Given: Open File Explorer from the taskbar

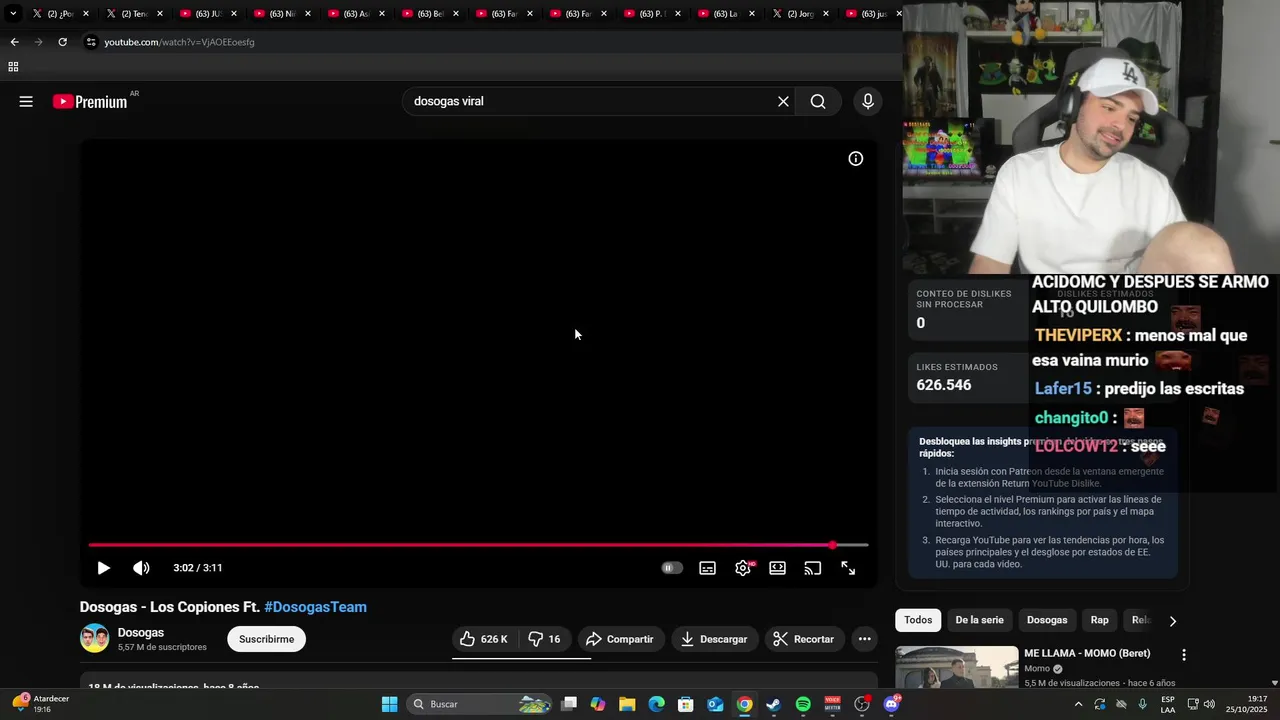Looking at the screenshot, I should point(627,704).
